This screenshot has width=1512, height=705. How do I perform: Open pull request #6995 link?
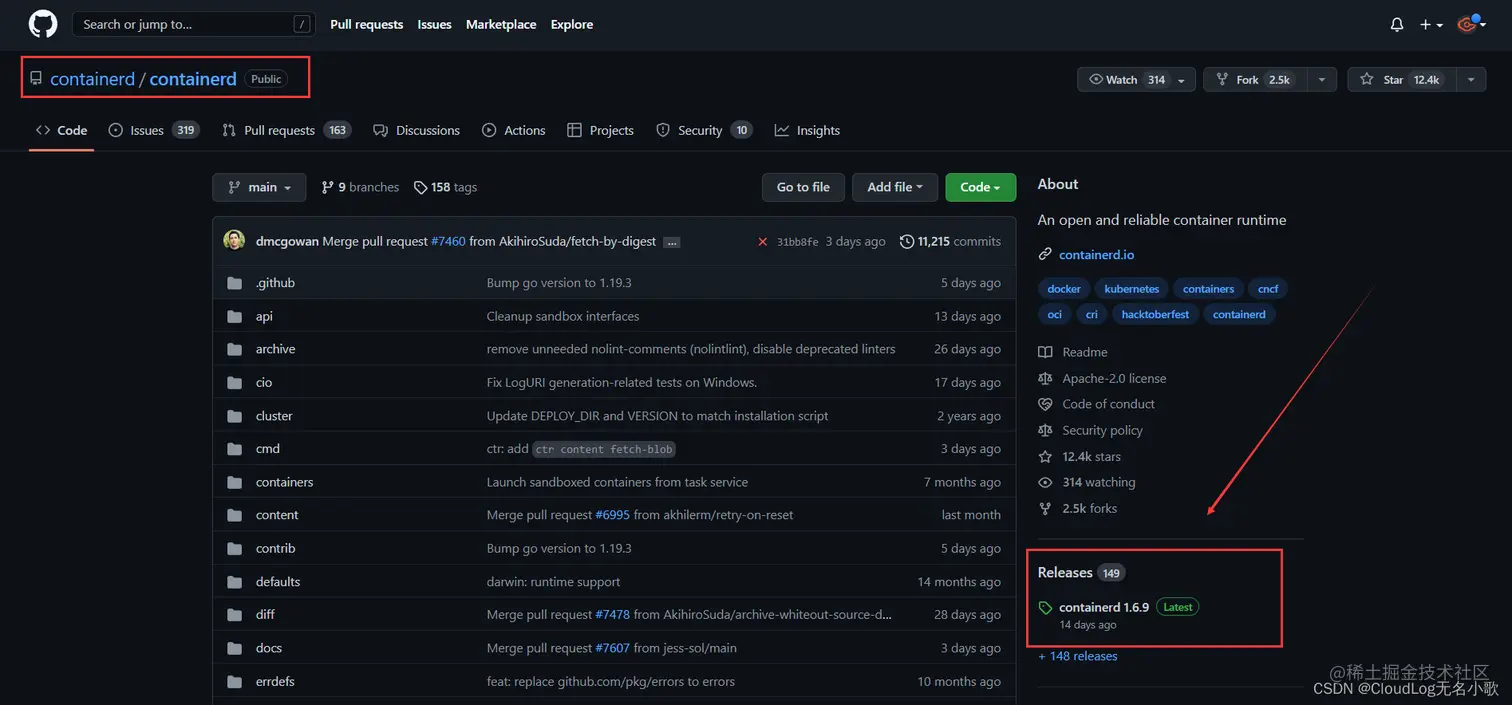click(x=612, y=515)
